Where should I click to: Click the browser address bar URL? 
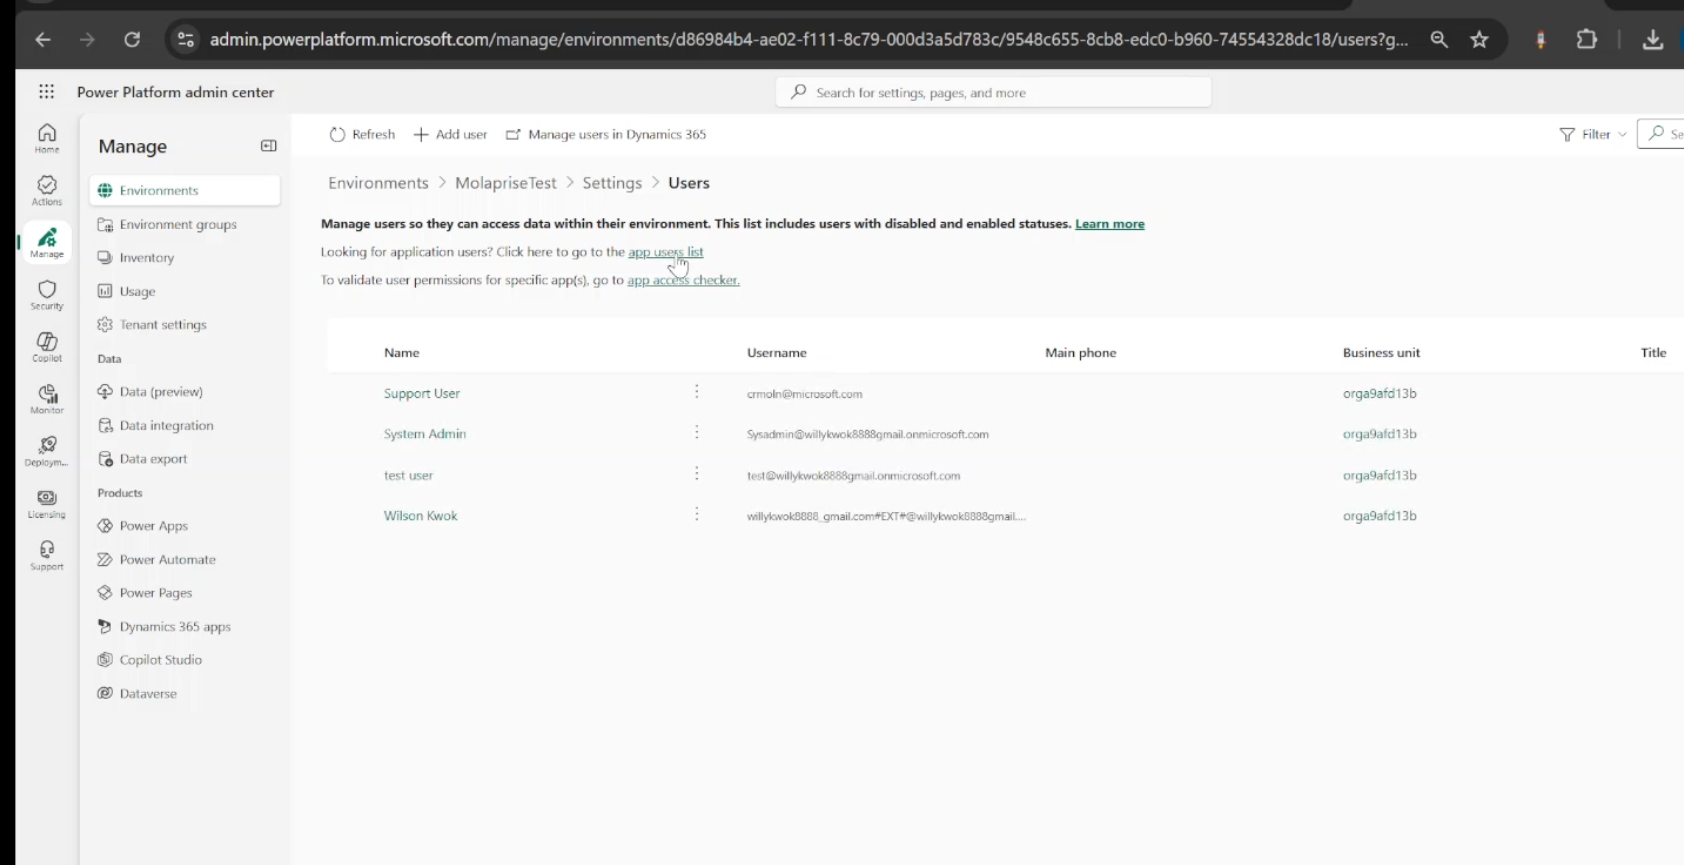click(808, 40)
